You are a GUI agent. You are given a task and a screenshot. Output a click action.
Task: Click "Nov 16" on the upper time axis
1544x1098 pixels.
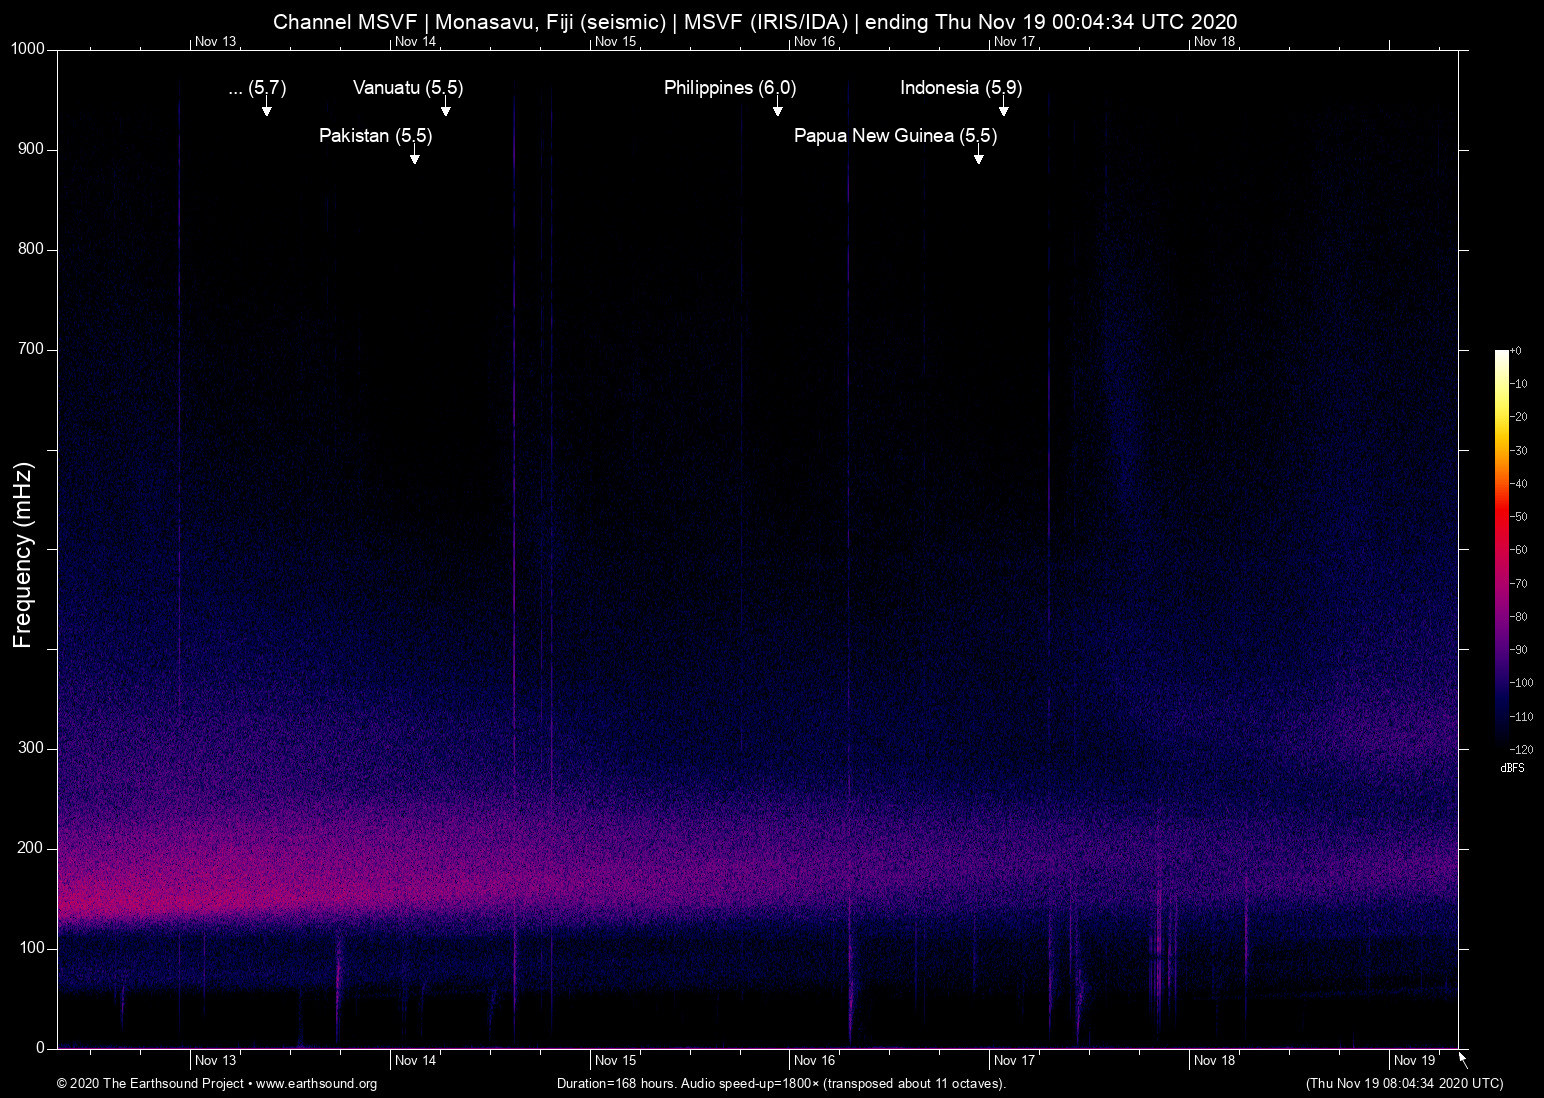click(815, 42)
